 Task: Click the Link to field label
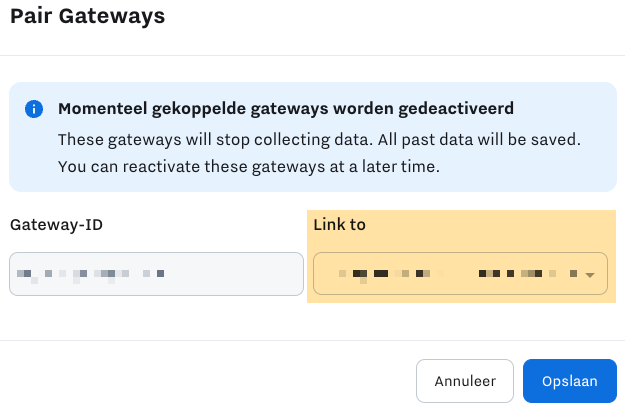coord(339,224)
